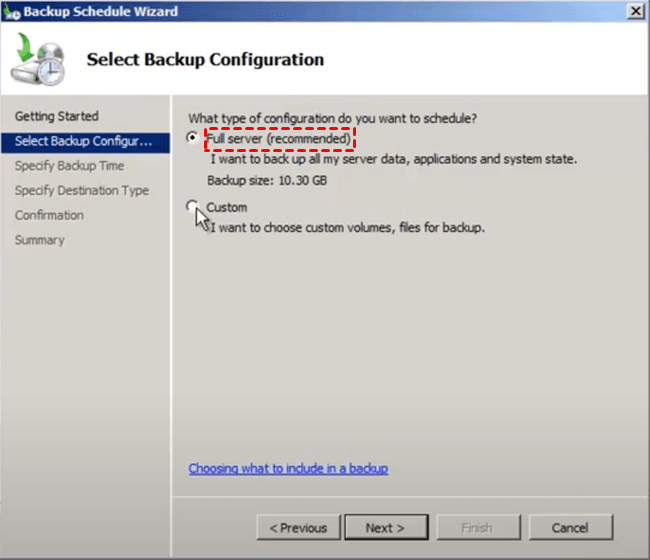Proceed with the Next button
Image resolution: width=650 pixels, height=560 pixels.
385,527
